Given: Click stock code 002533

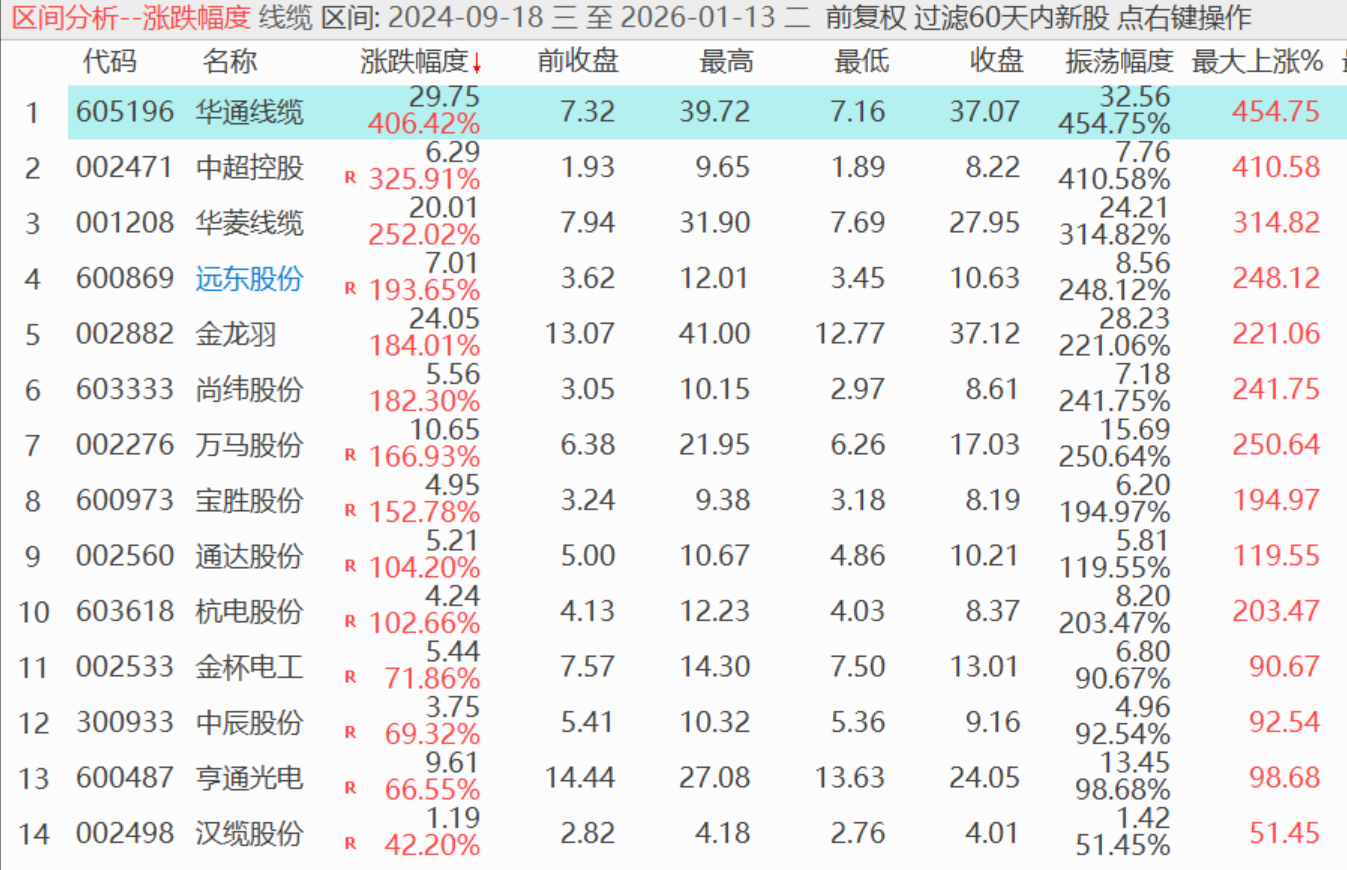Looking at the screenshot, I should pos(125,666).
